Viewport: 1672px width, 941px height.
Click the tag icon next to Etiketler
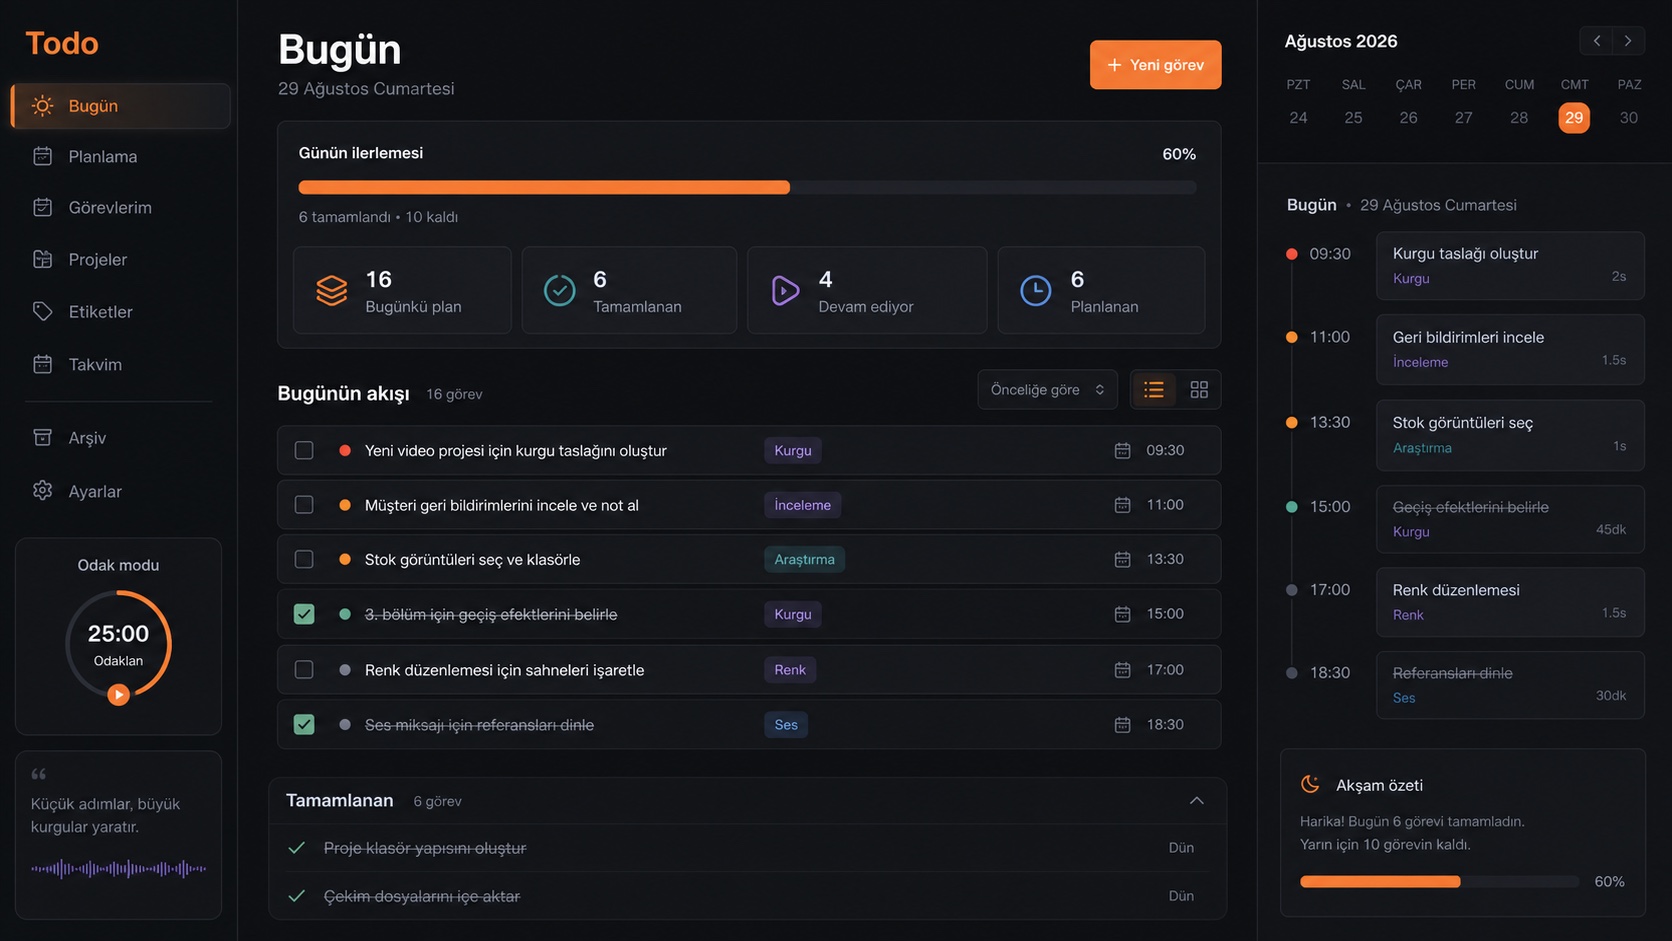tap(42, 311)
